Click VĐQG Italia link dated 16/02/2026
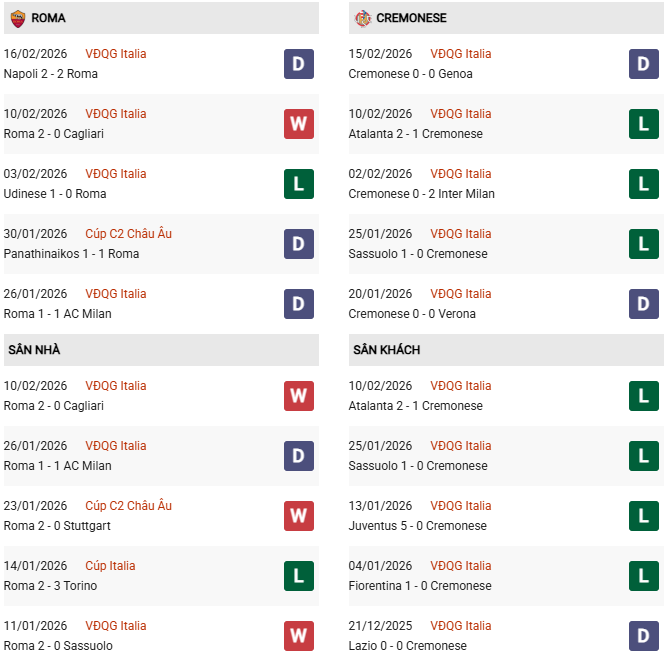Screen dimensions: 666x663 [x=115, y=54]
